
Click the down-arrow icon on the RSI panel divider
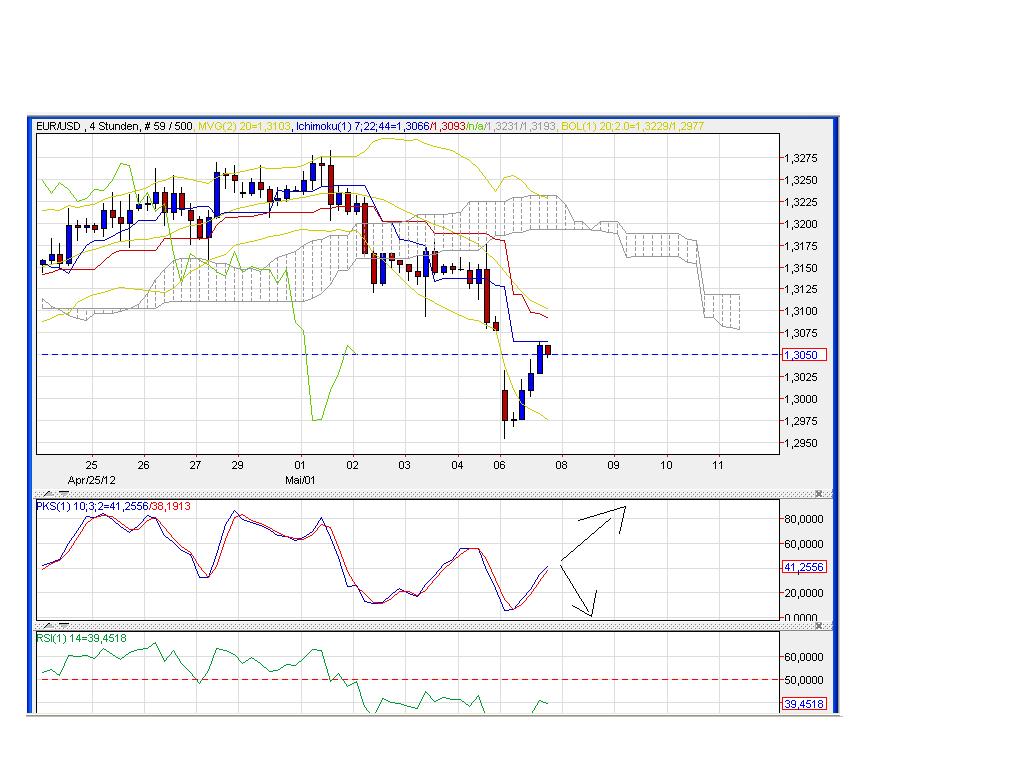click(x=64, y=624)
